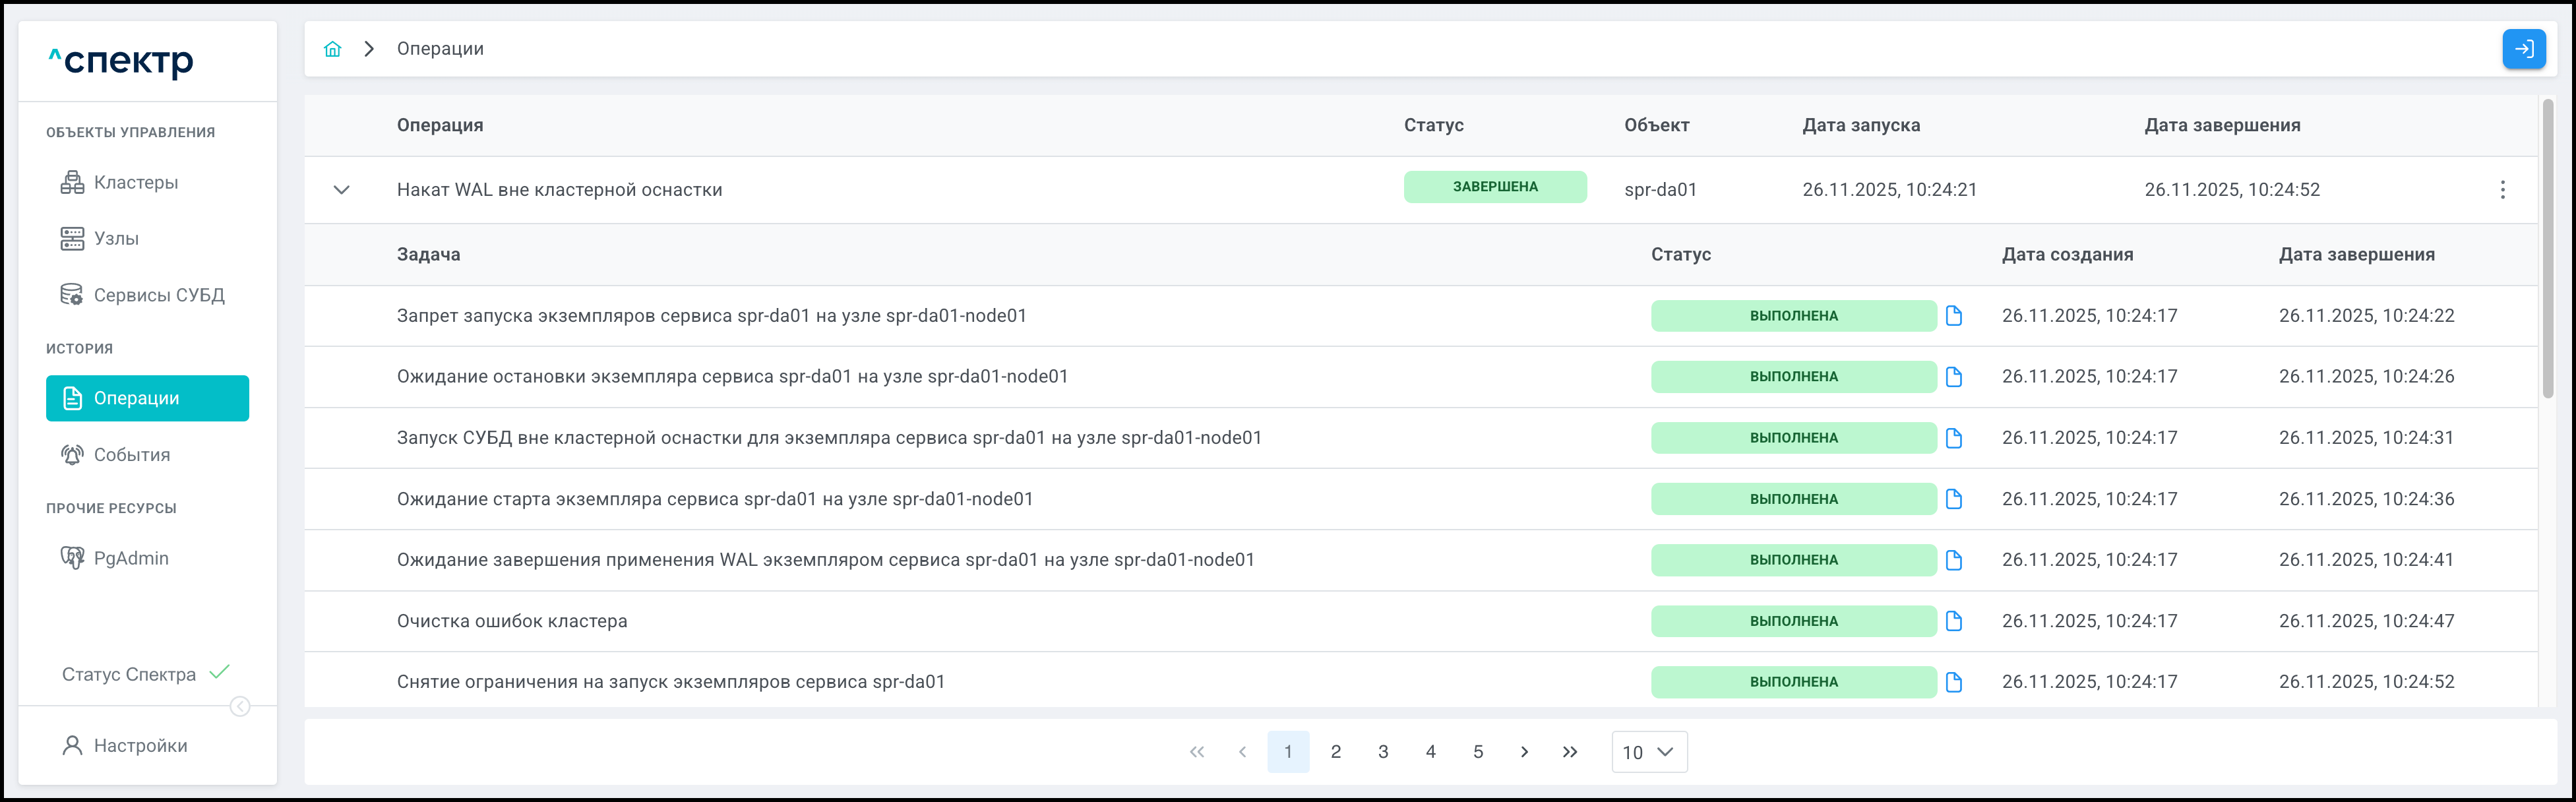Open Кластеры in the sidebar
The height and width of the screenshot is (802, 2576).
136,183
